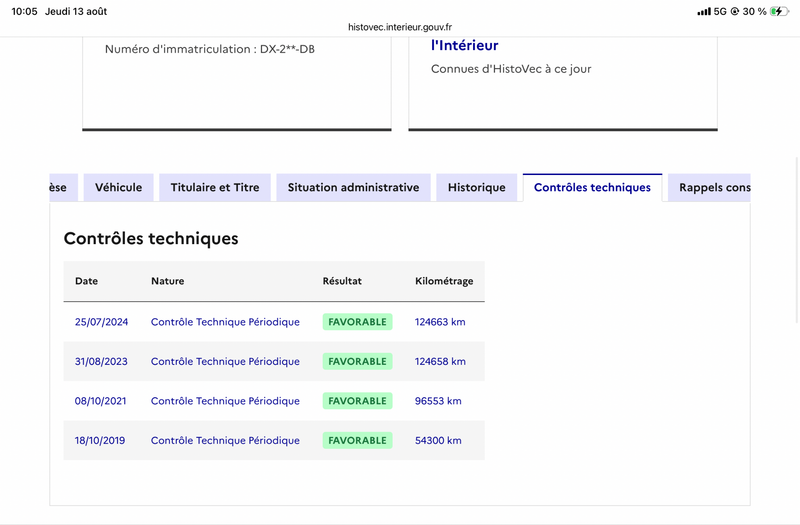Select the date 31/08/2023

click(x=101, y=361)
